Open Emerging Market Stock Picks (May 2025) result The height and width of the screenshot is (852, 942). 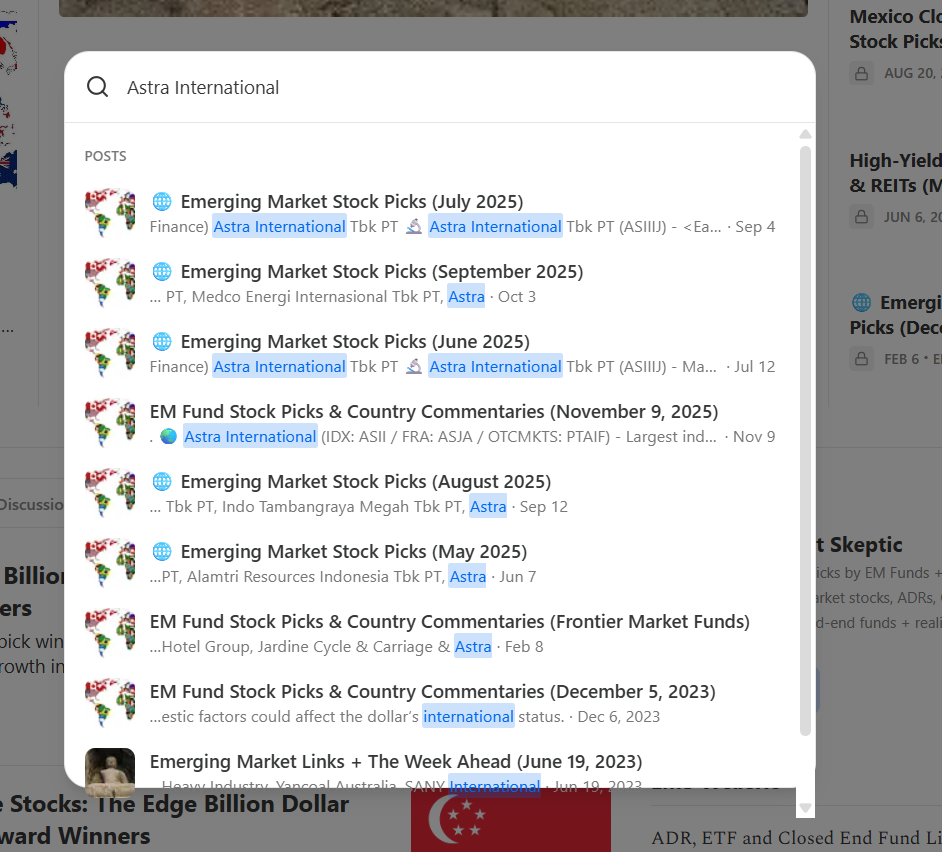coord(430,563)
